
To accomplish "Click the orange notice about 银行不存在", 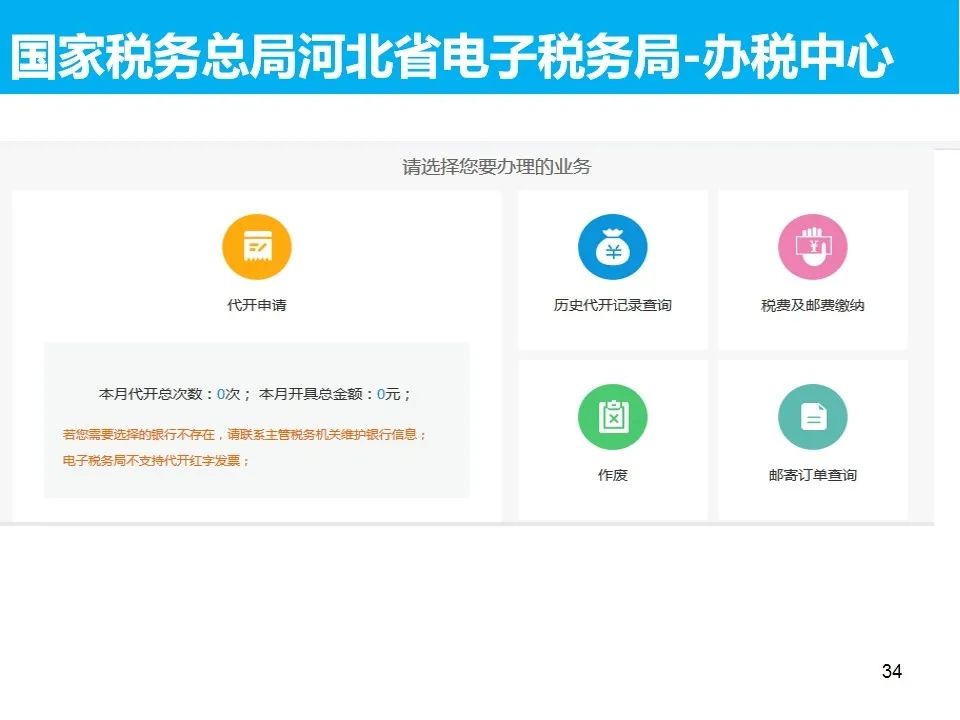I will 244,435.
